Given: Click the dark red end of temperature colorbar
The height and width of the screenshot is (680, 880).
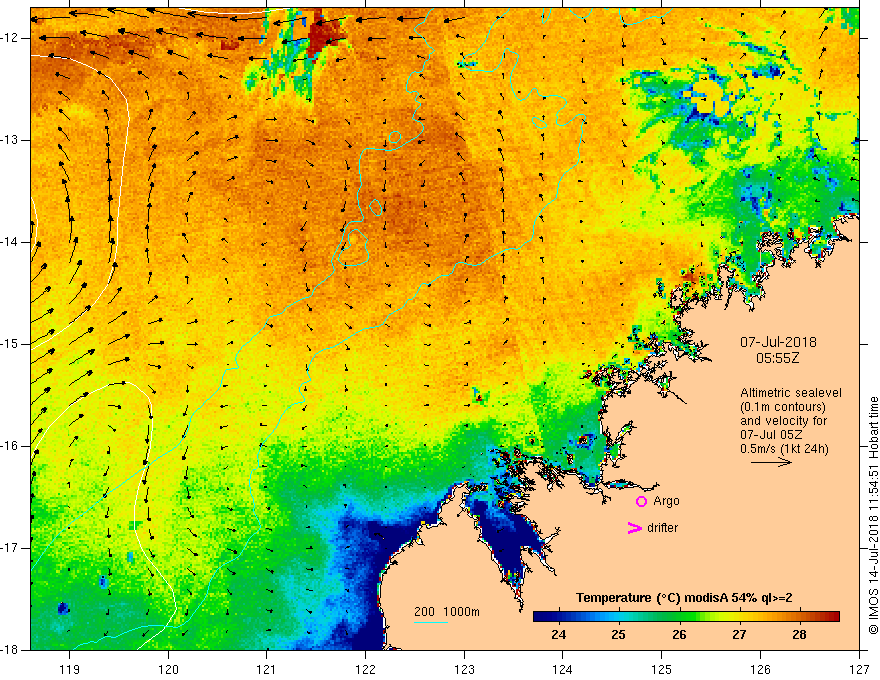Looking at the screenshot, I should point(833,617).
